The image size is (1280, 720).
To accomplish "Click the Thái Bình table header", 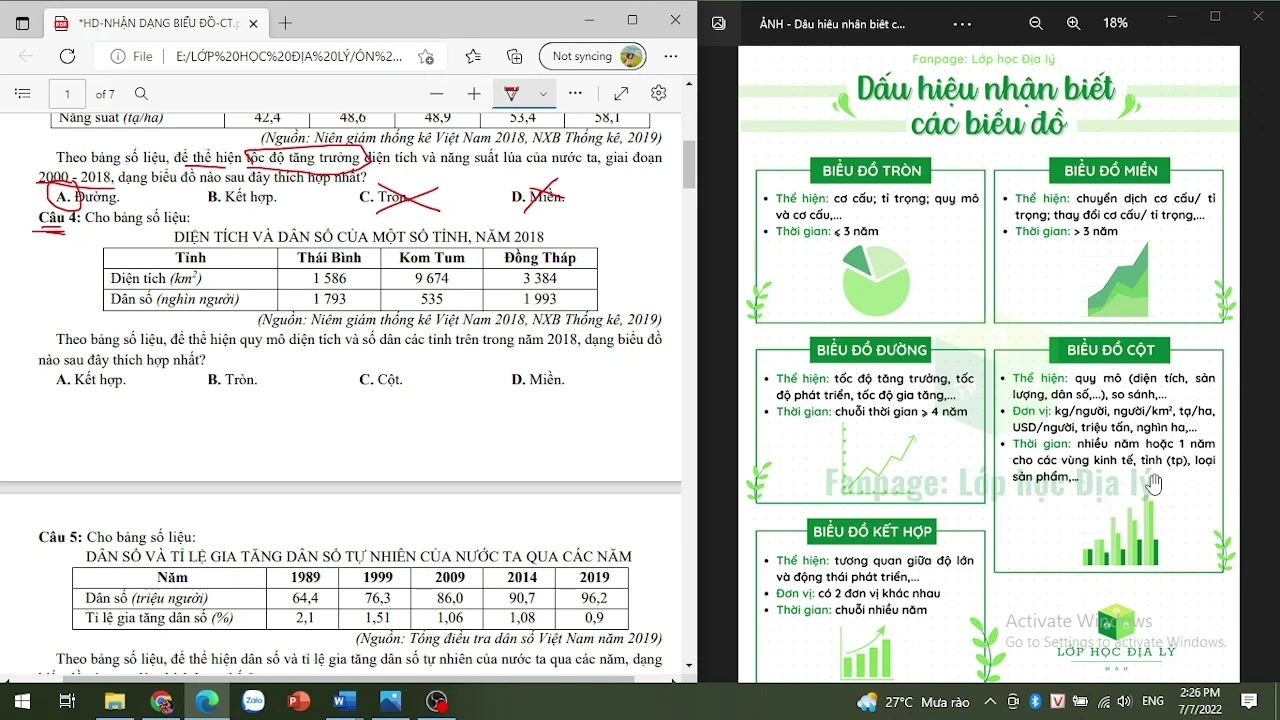I will 329,258.
